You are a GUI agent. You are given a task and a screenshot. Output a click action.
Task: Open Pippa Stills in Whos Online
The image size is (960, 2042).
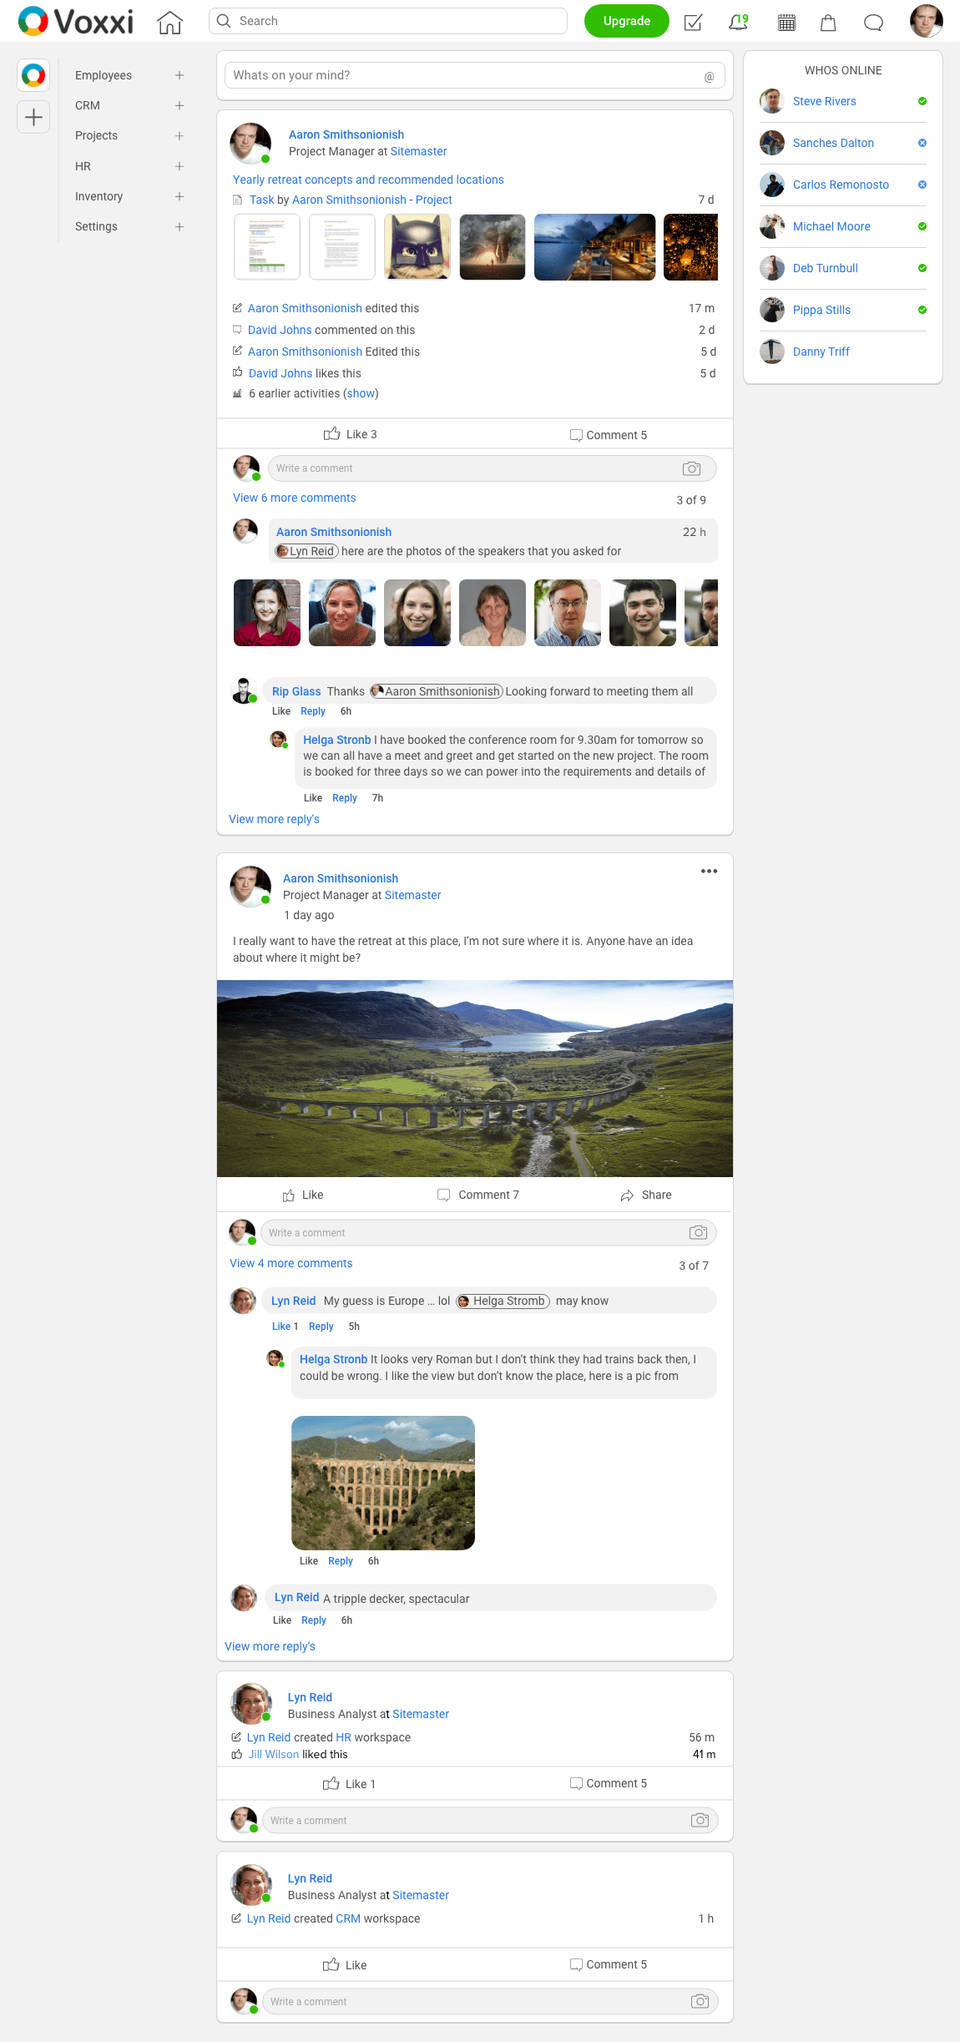click(821, 310)
